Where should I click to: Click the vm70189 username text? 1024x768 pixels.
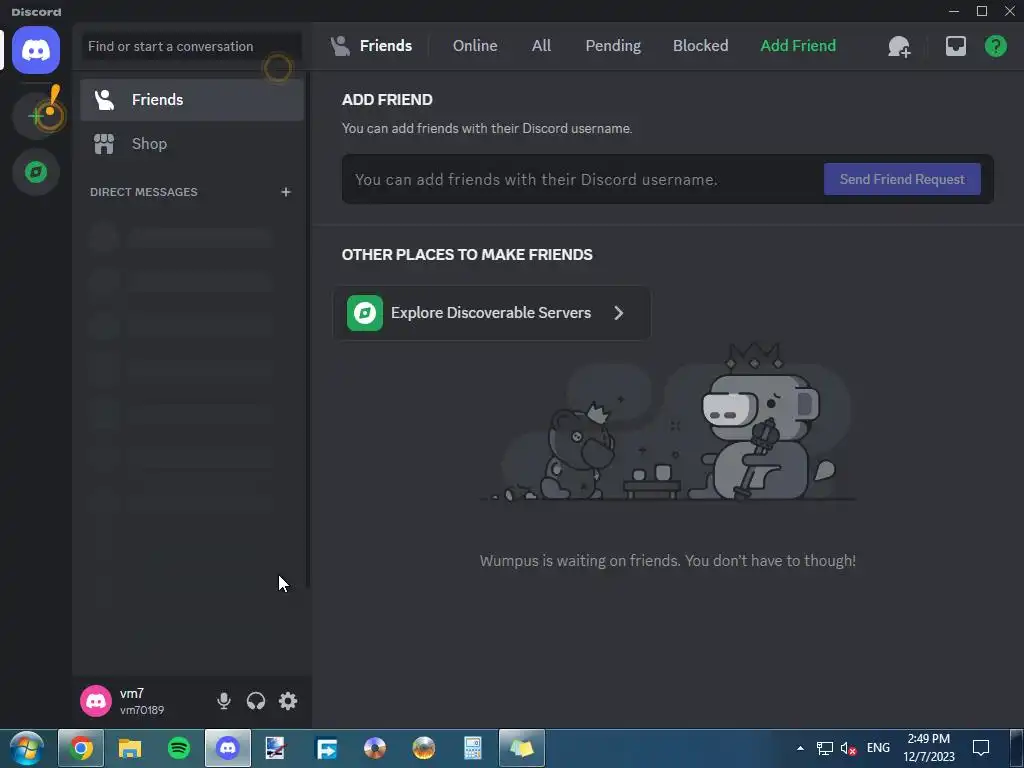click(142, 710)
